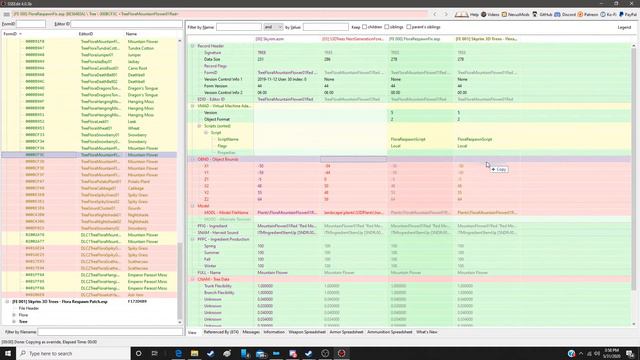Open the NexusMods link icon
The height and width of the screenshot is (360, 640).
pos(504,14)
